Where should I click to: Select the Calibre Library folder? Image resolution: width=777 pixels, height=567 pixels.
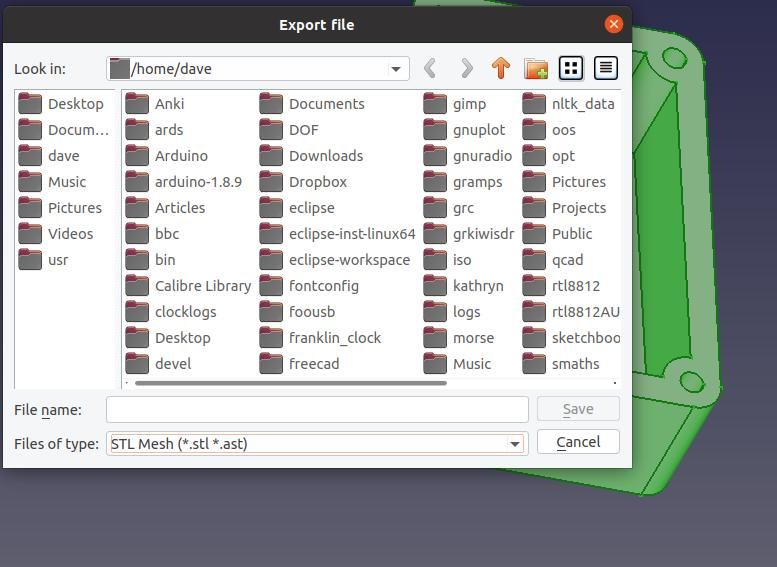188,285
